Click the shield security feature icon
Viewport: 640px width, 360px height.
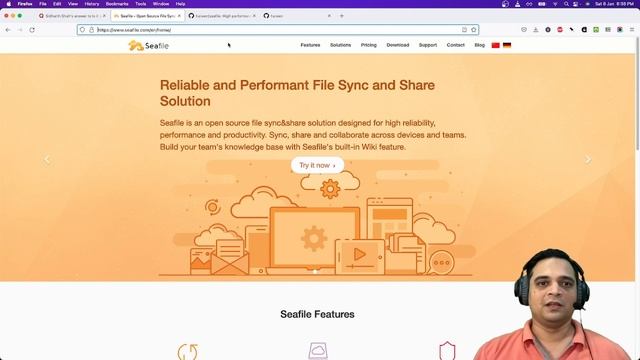click(447, 350)
